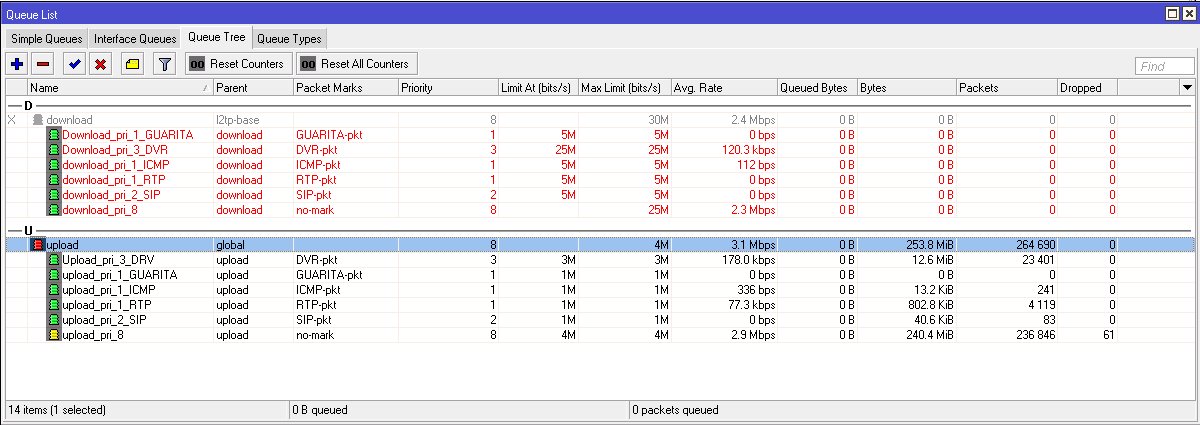
Task: Select the download_pri_8 row name
Action: pyautogui.click(x=98, y=210)
